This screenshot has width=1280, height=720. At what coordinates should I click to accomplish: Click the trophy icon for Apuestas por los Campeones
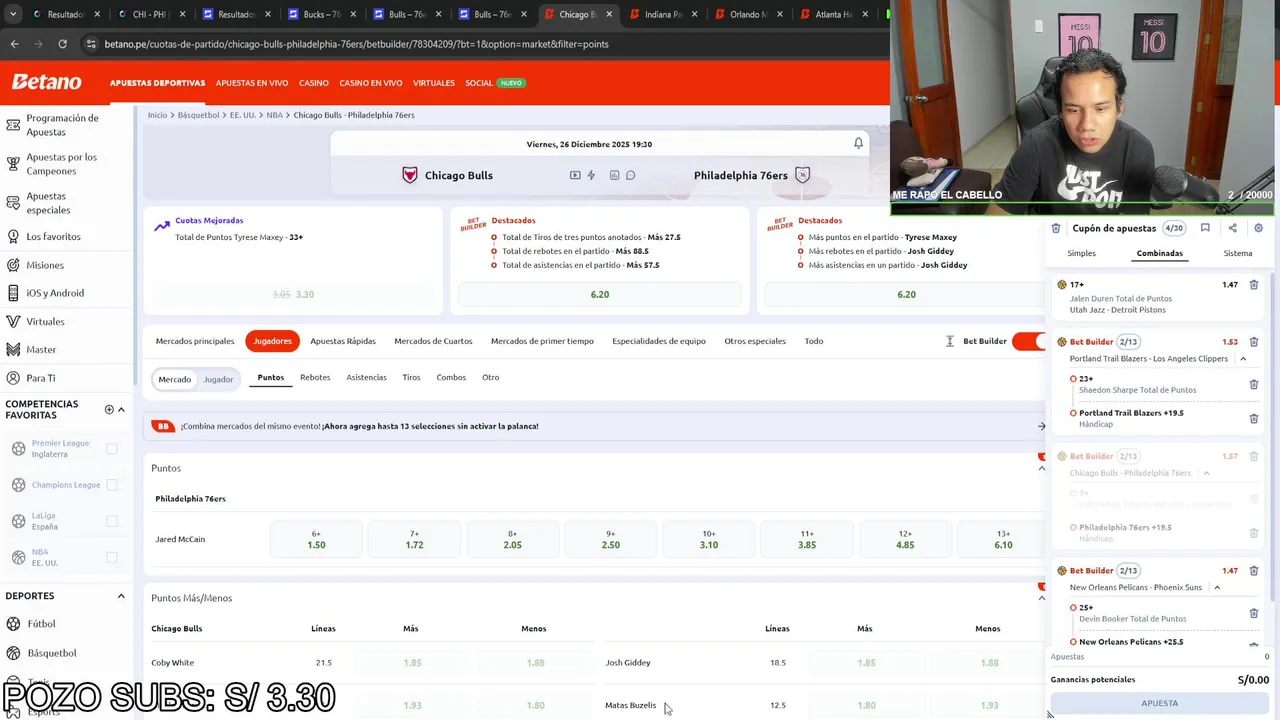point(13,164)
